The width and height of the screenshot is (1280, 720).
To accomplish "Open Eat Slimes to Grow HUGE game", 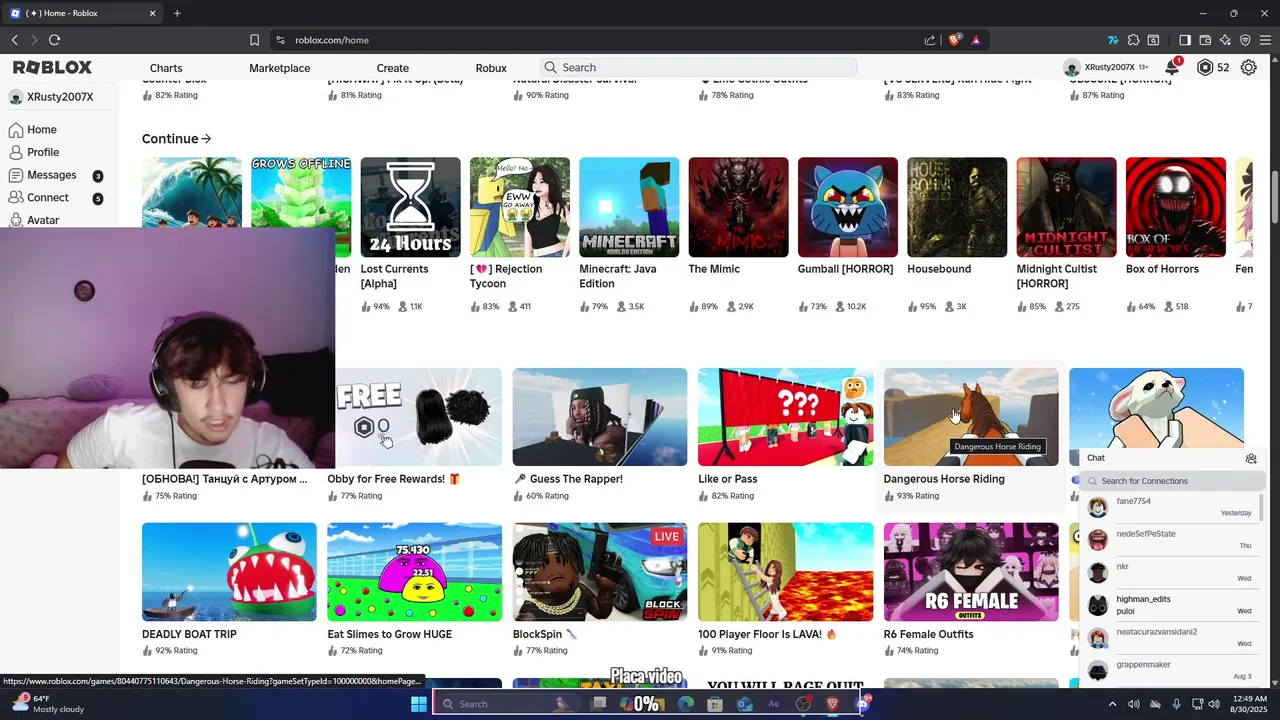I will click(414, 572).
